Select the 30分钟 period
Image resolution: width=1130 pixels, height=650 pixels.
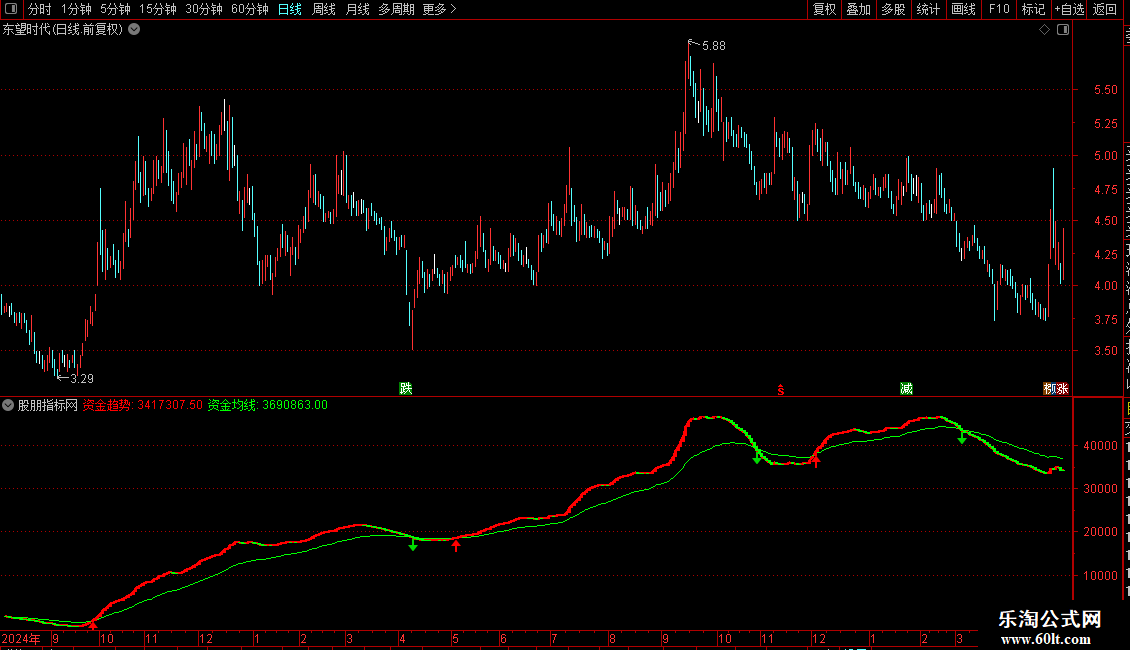(x=204, y=9)
